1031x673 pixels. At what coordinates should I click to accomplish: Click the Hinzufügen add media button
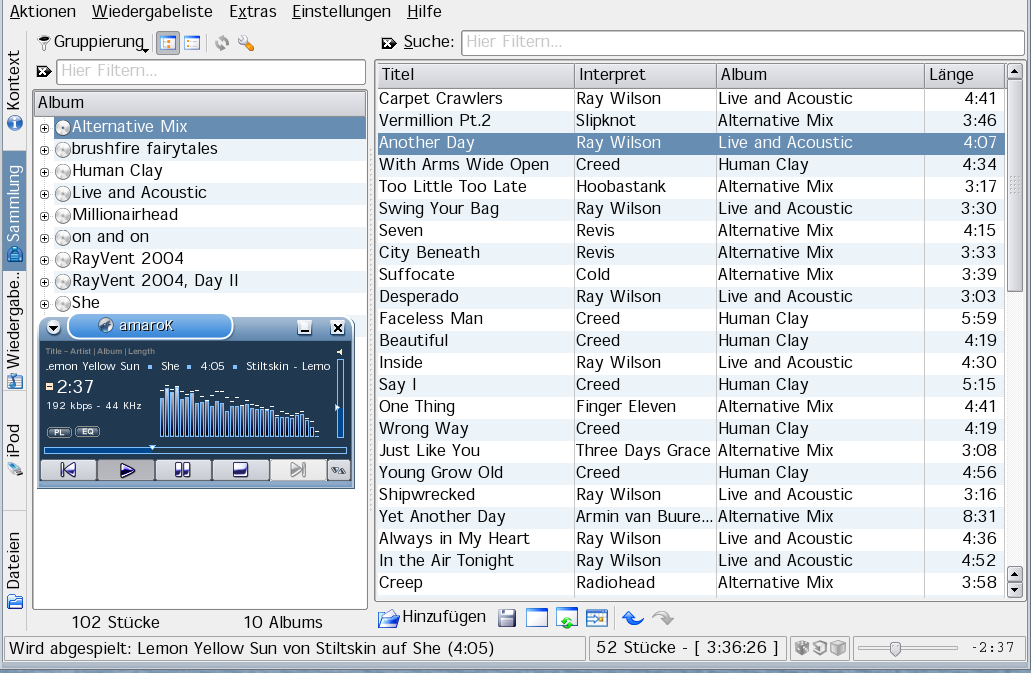(x=433, y=617)
